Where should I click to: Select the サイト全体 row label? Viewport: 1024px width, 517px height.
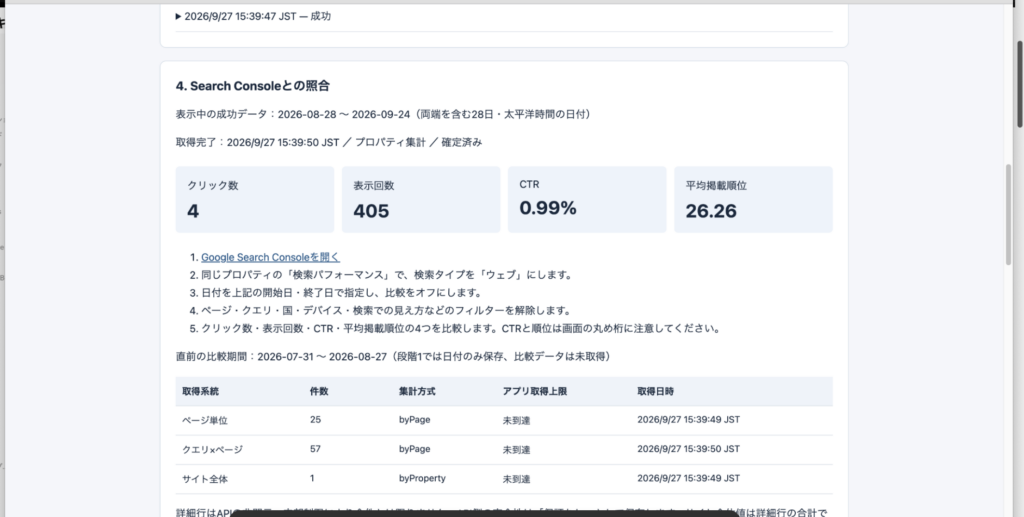click(205, 479)
